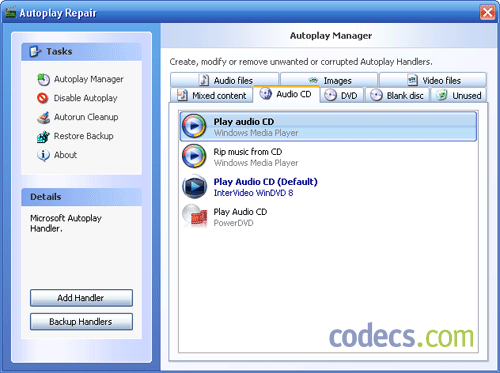
Task: Select the 'Rip music from CD' handler text
Action: (x=248, y=152)
